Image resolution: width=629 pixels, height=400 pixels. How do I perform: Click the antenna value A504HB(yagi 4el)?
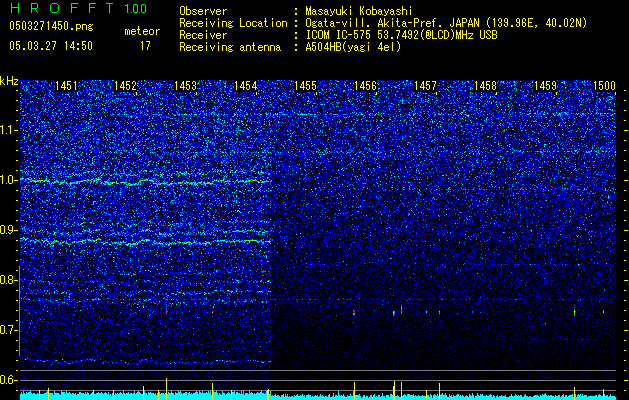tap(353, 47)
